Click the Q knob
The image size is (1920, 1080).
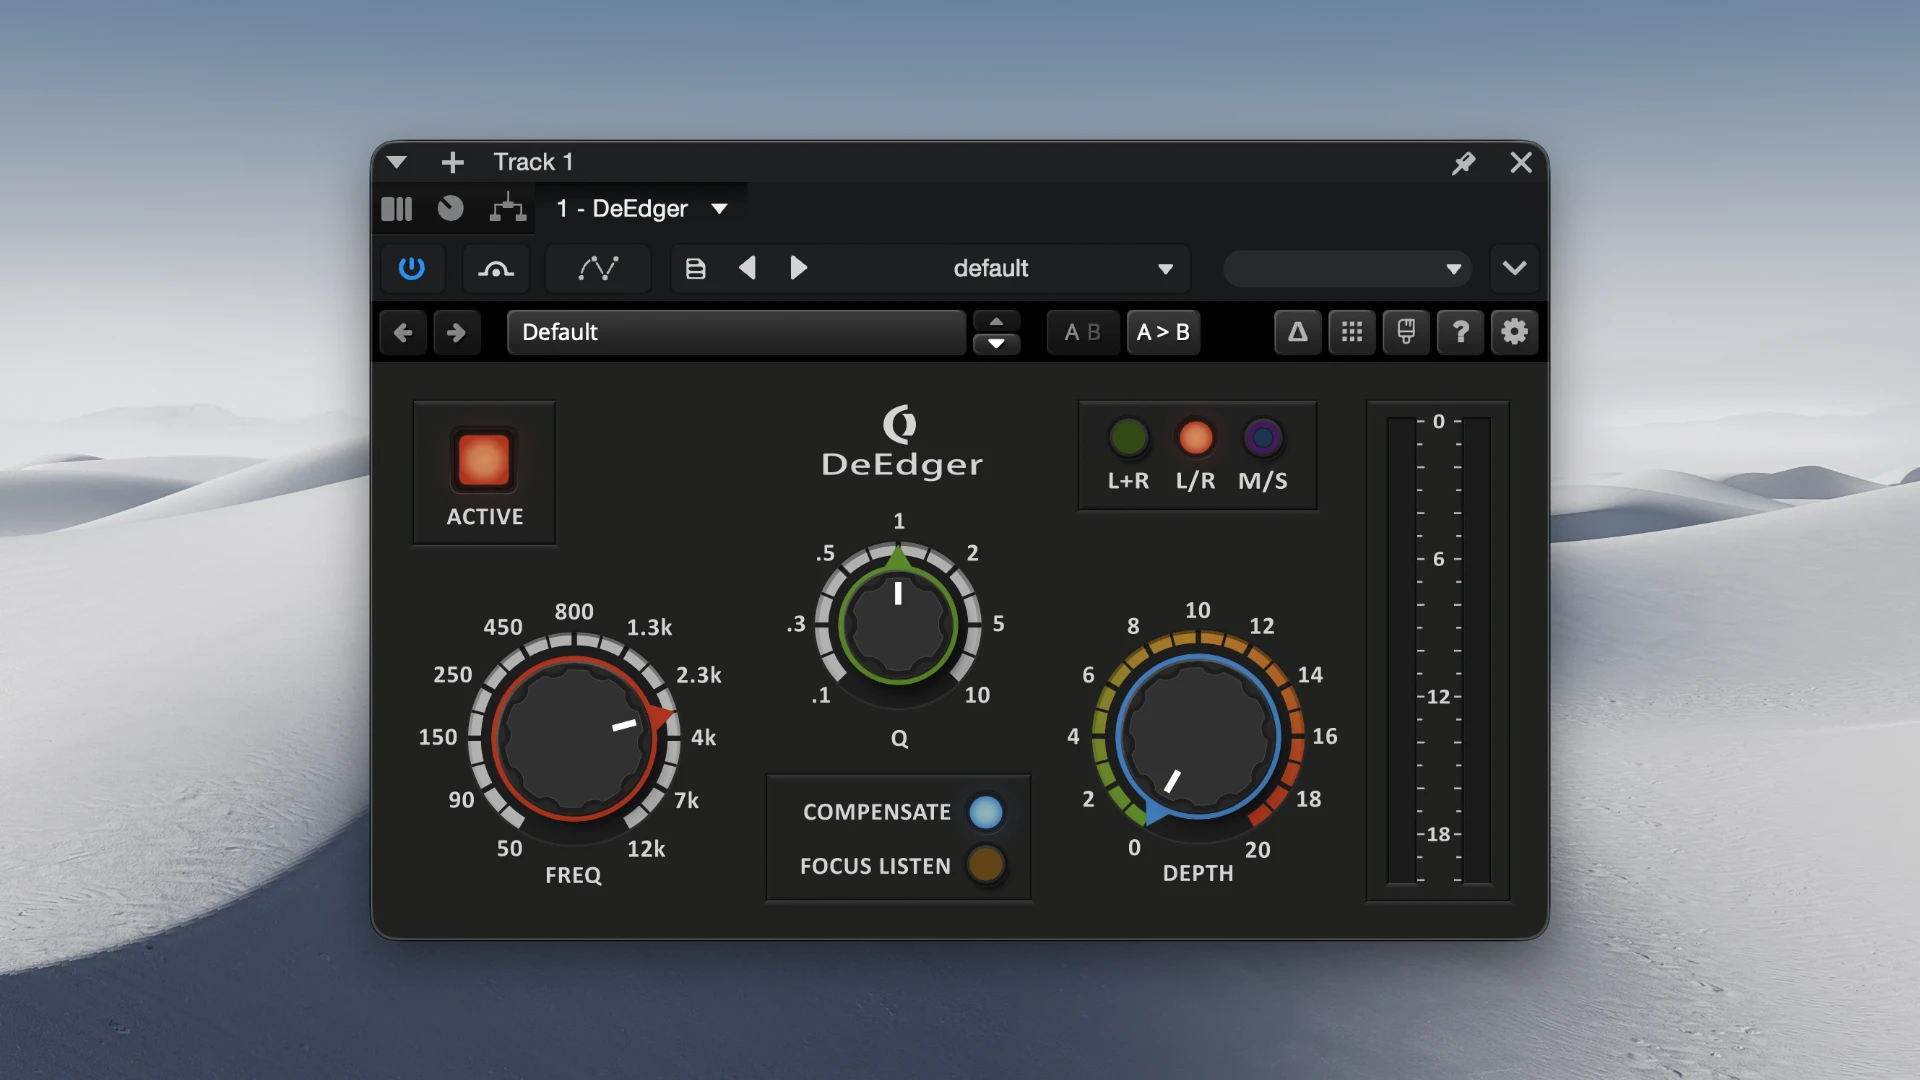898,626
